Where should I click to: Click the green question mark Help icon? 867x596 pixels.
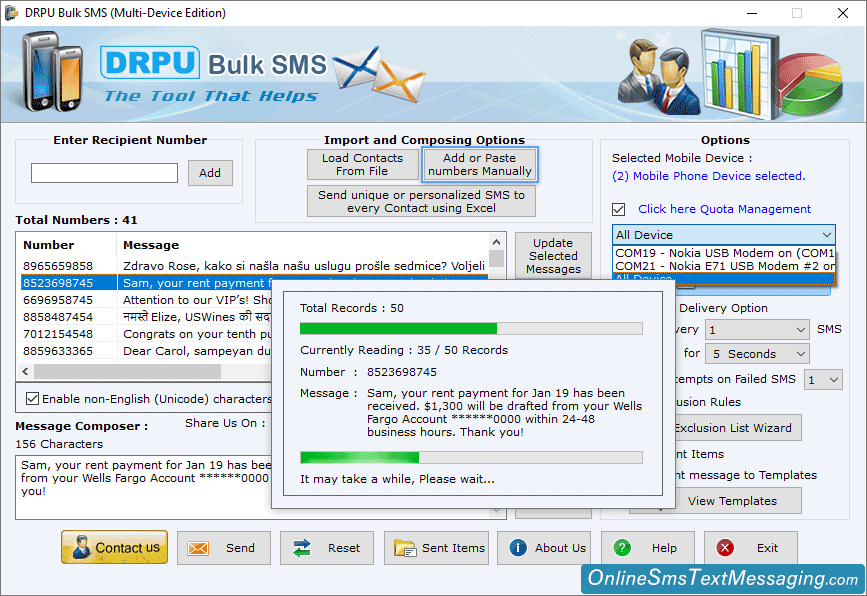pyautogui.click(x=622, y=547)
